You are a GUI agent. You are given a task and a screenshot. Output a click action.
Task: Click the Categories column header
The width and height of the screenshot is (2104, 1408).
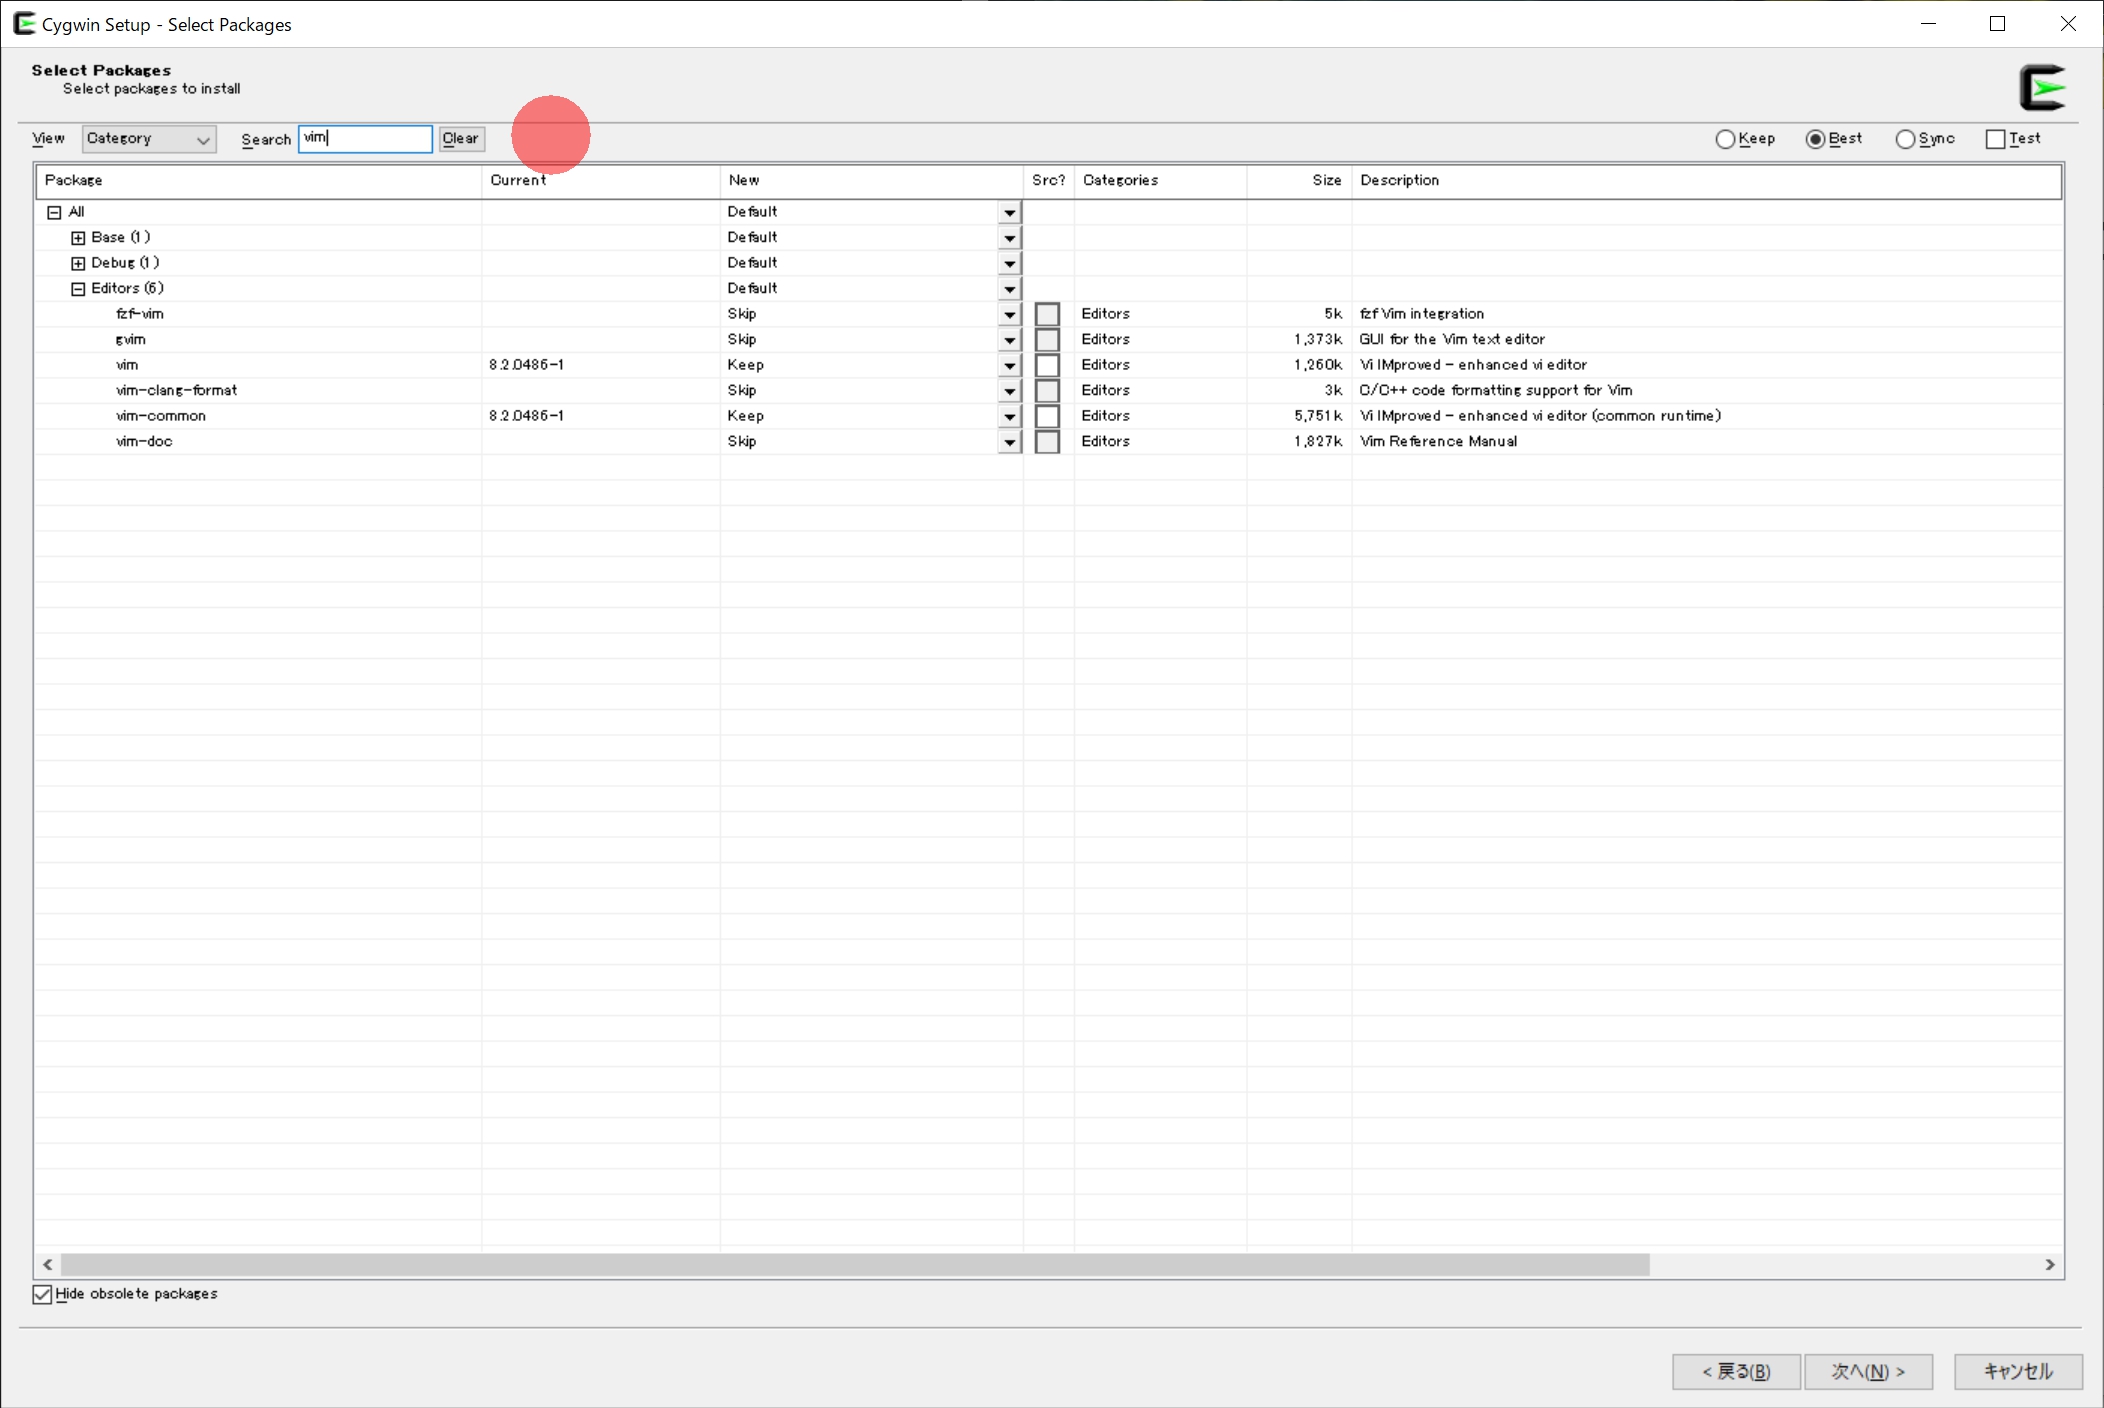1160,181
